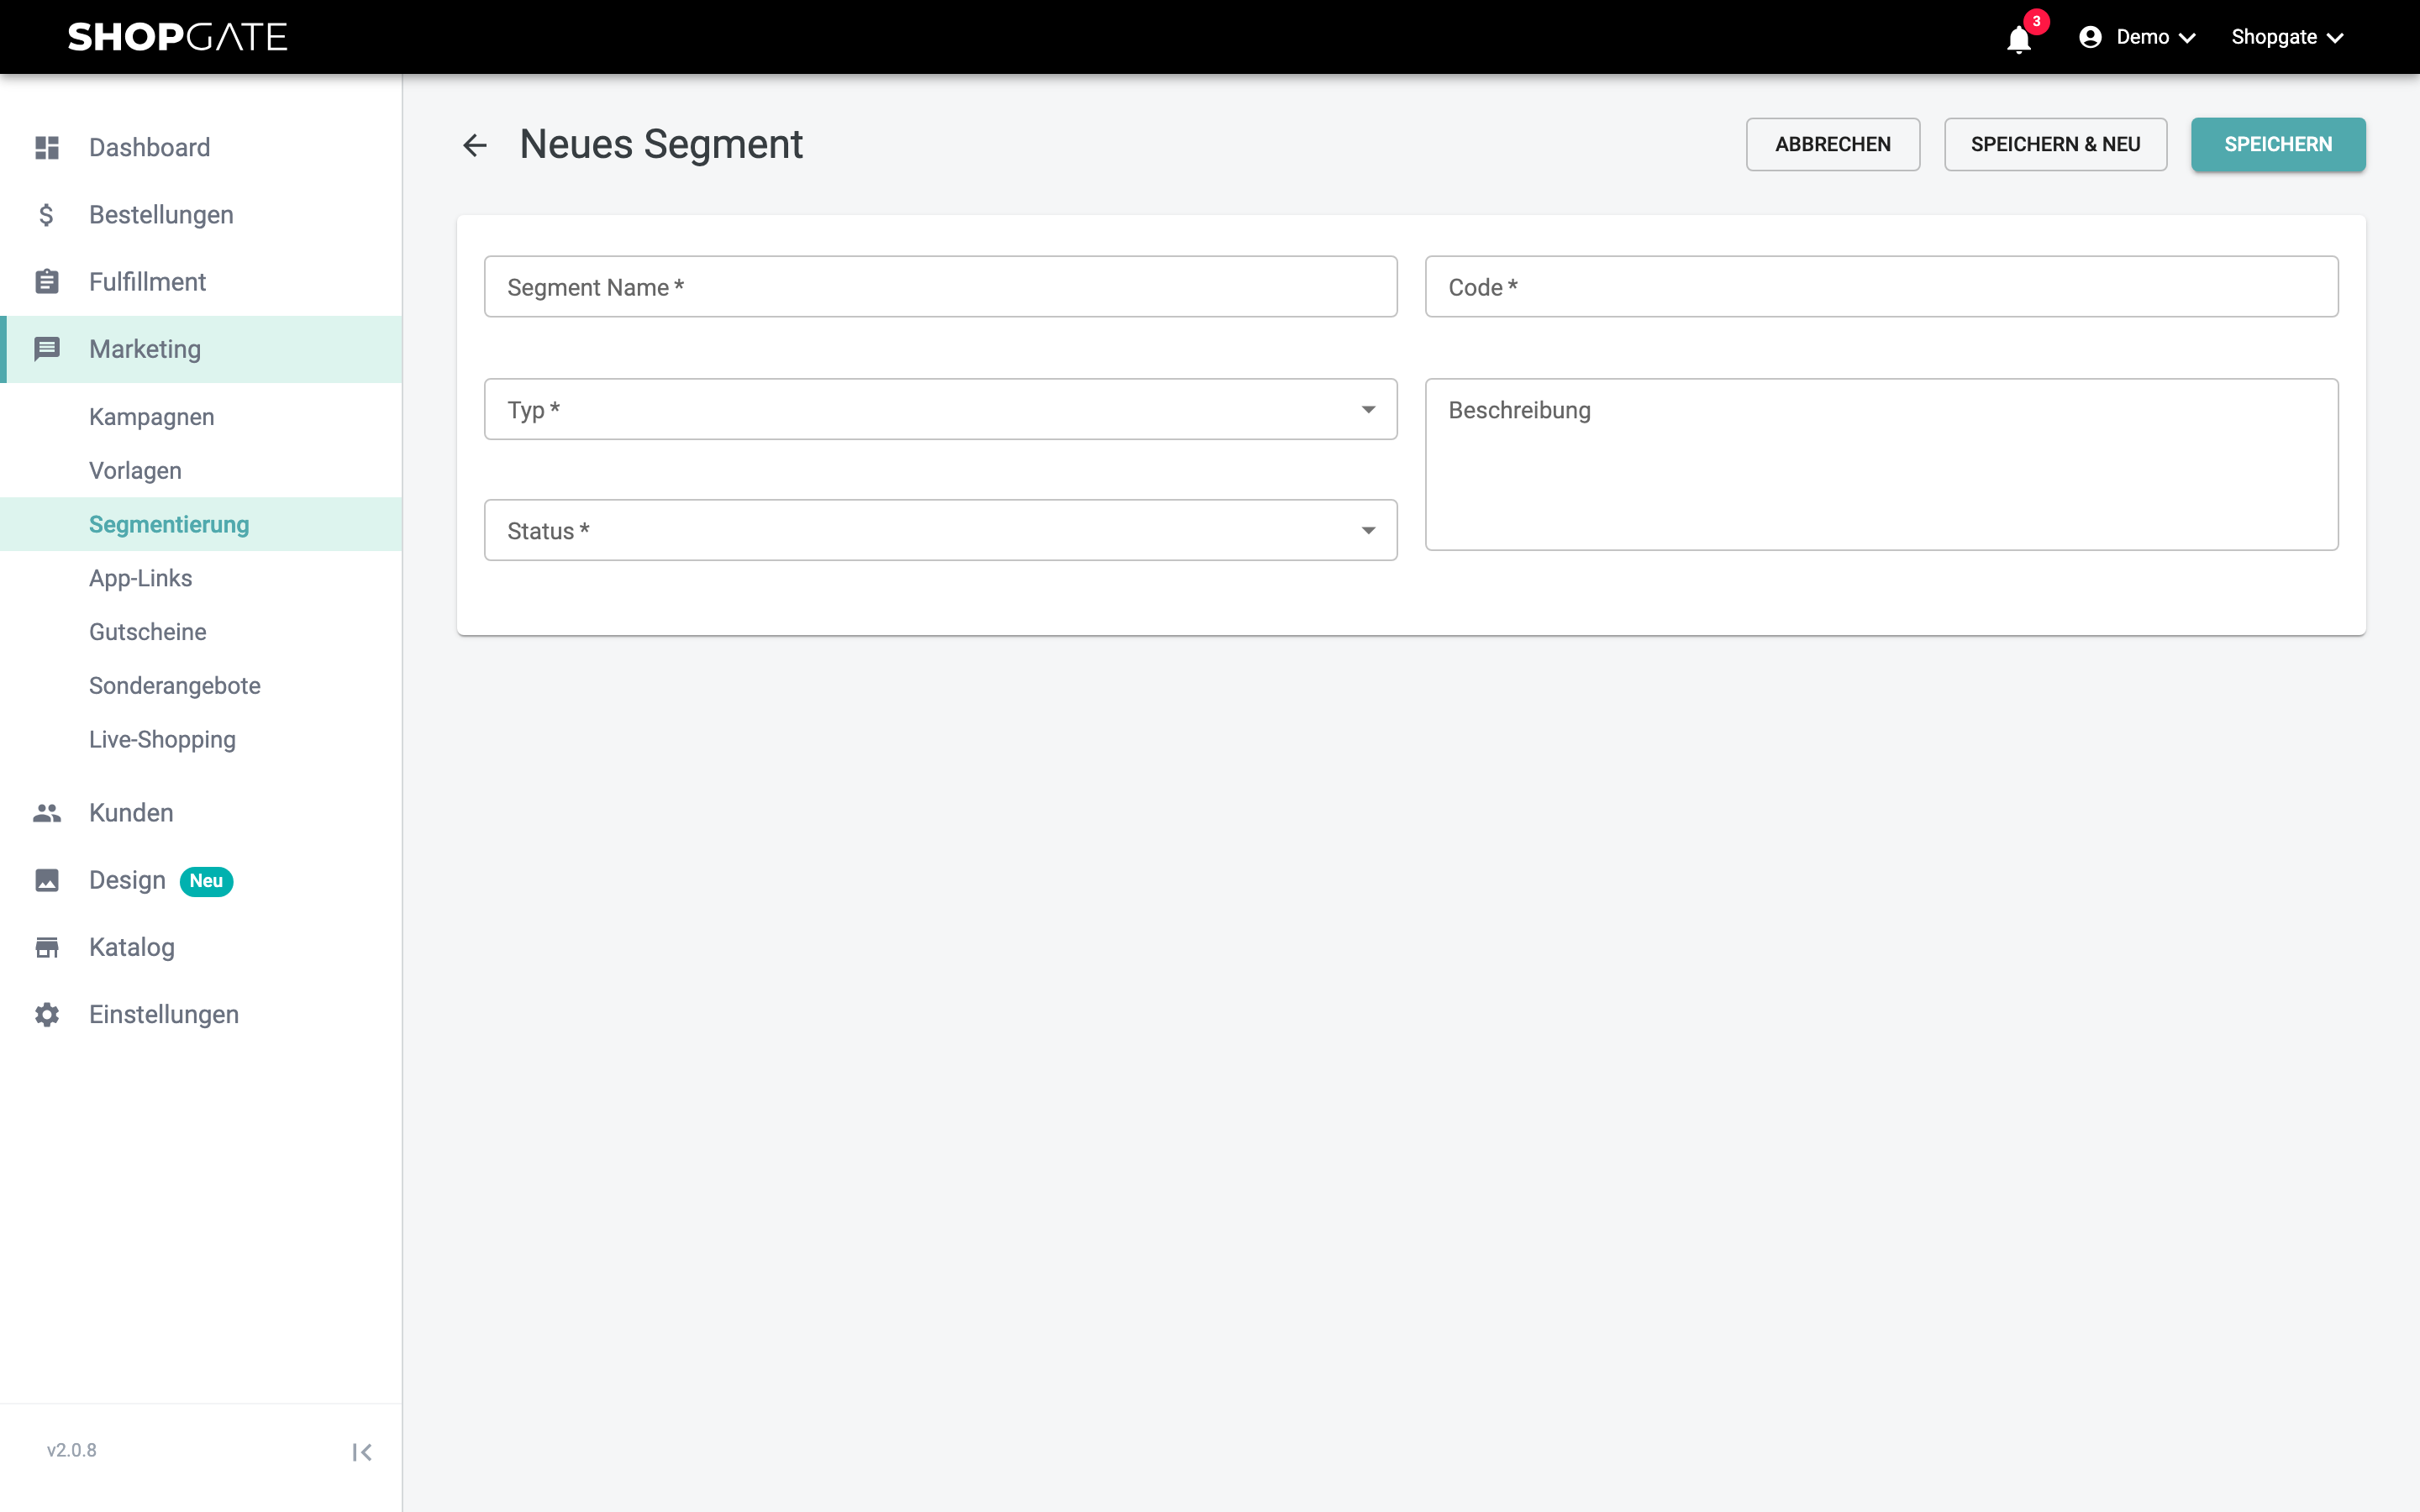2420x1512 pixels.
Task: Click the teal SPEICHERN button
Action: pos(2278,144)
